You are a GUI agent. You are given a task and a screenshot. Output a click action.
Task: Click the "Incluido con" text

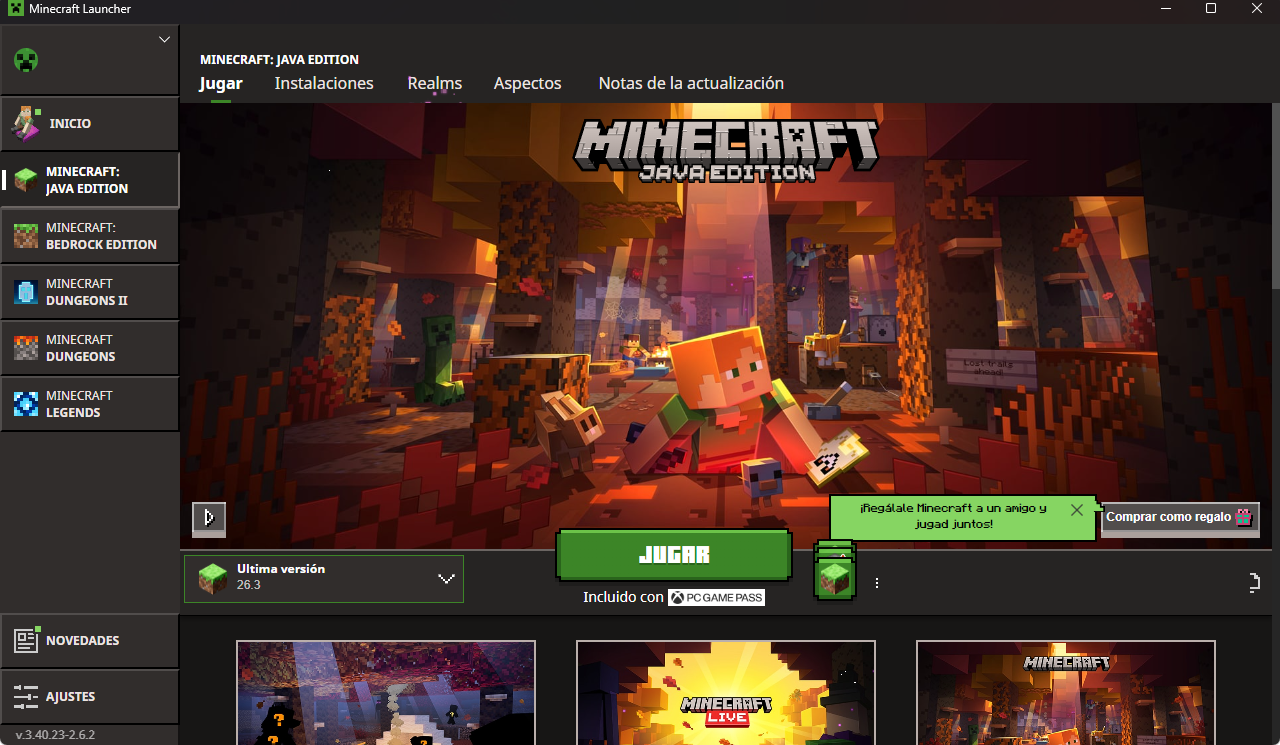tap(623, 597)
